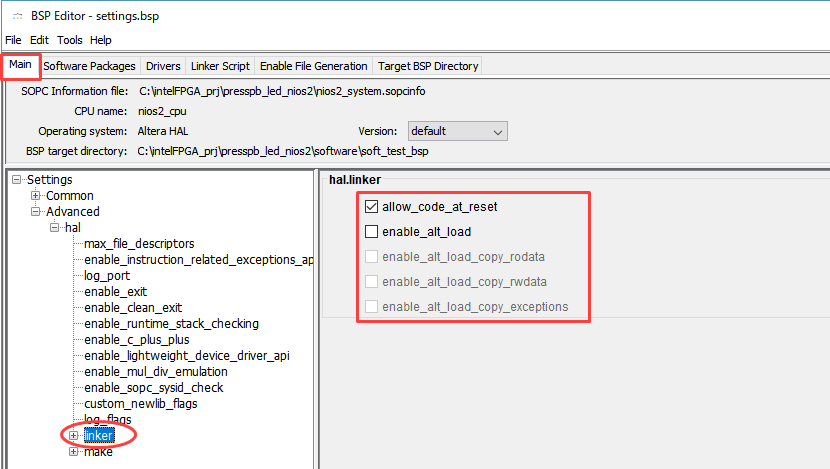
Task: Enable the enable_alt_load checkbox
Action: 372,231
